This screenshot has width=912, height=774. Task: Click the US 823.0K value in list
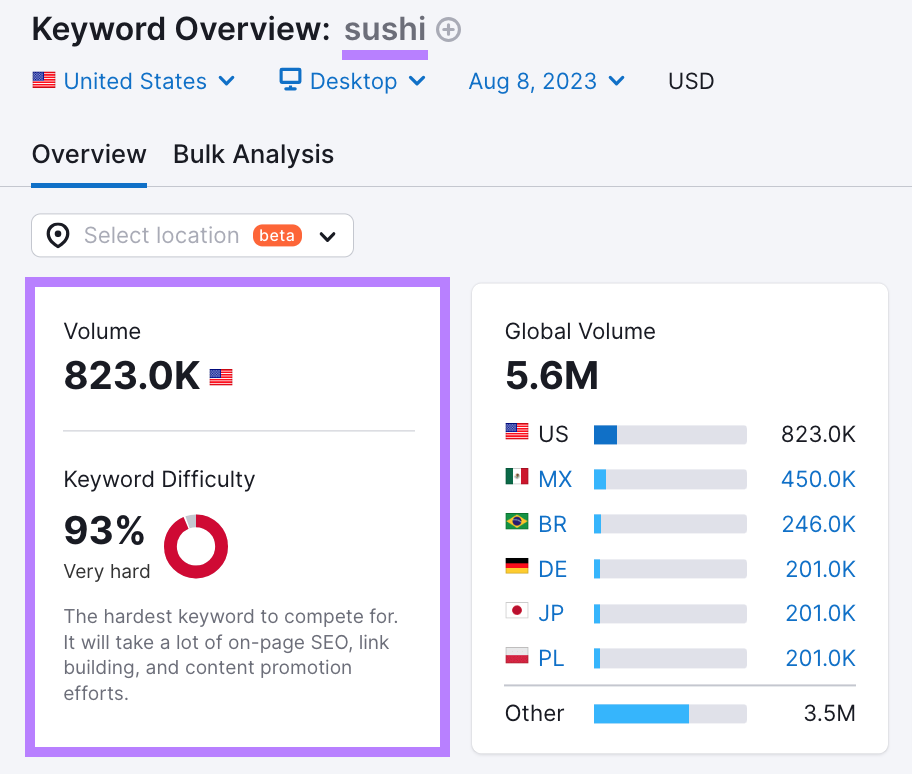[x=818, y=435]
